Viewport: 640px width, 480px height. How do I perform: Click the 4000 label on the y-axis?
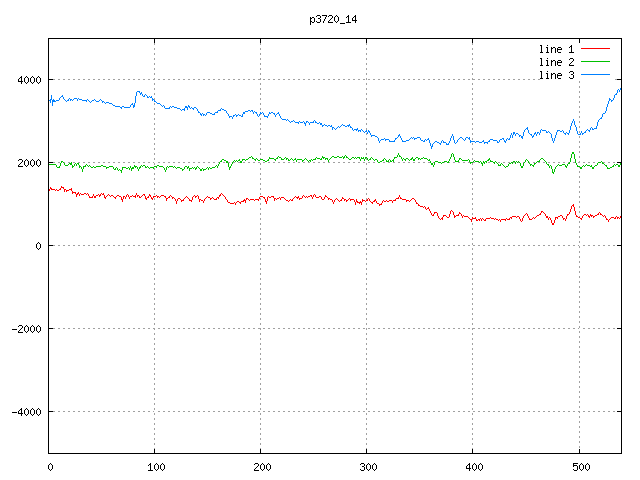click(x=27, y=80)
